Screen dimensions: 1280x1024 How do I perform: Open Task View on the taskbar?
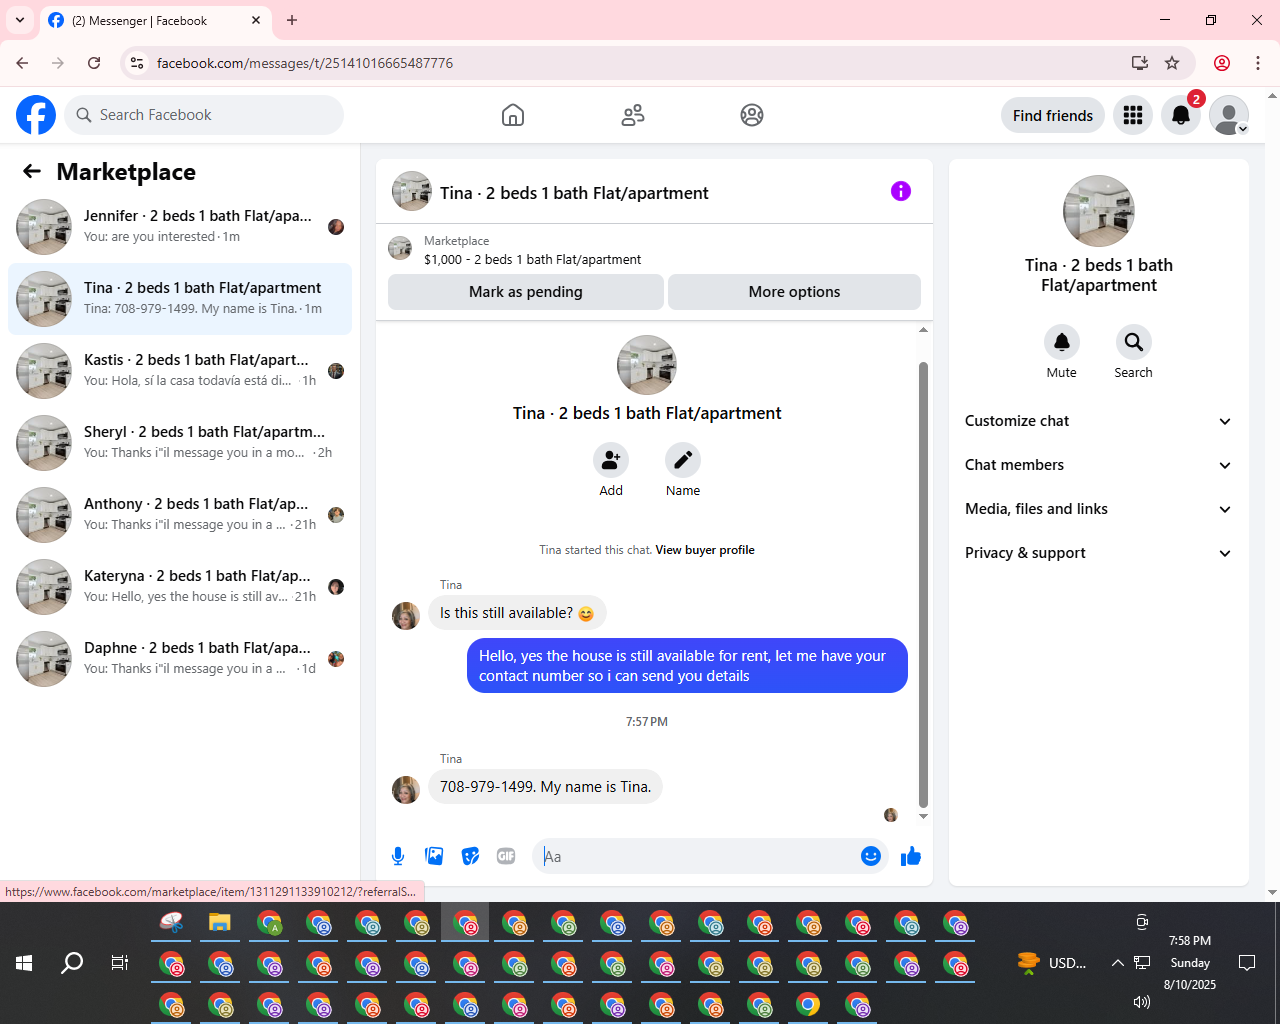point(120,963)
